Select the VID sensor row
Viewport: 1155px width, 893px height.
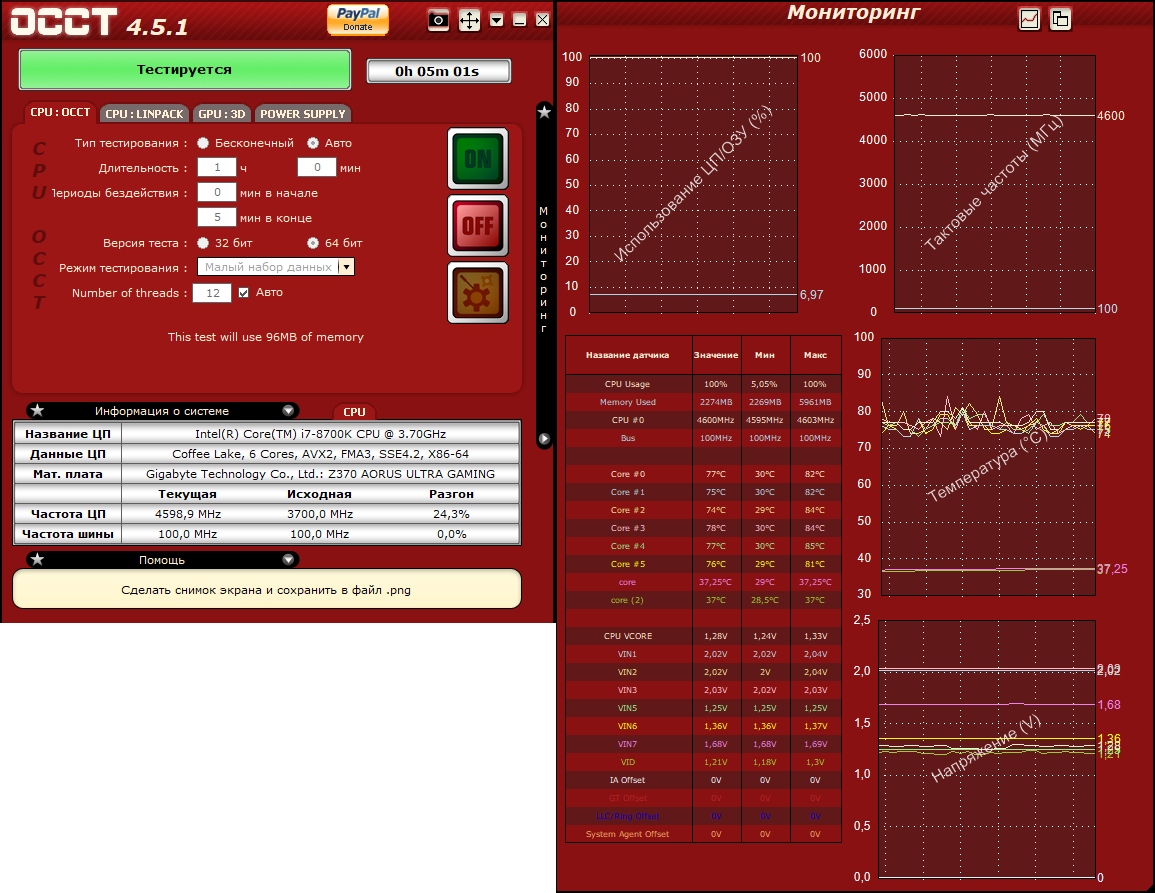(x=703, y=762)
